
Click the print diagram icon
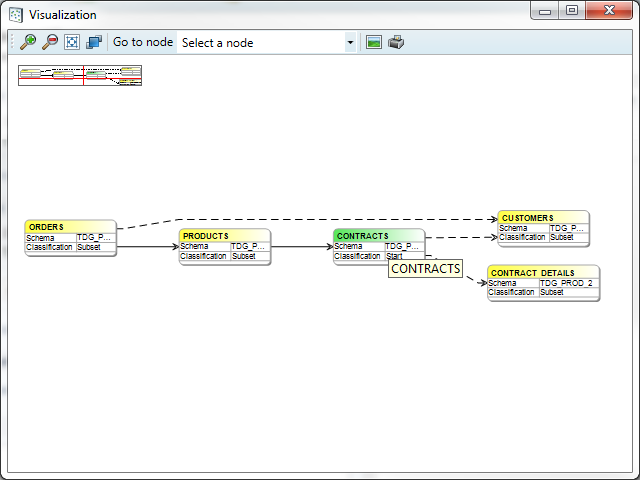396,42
